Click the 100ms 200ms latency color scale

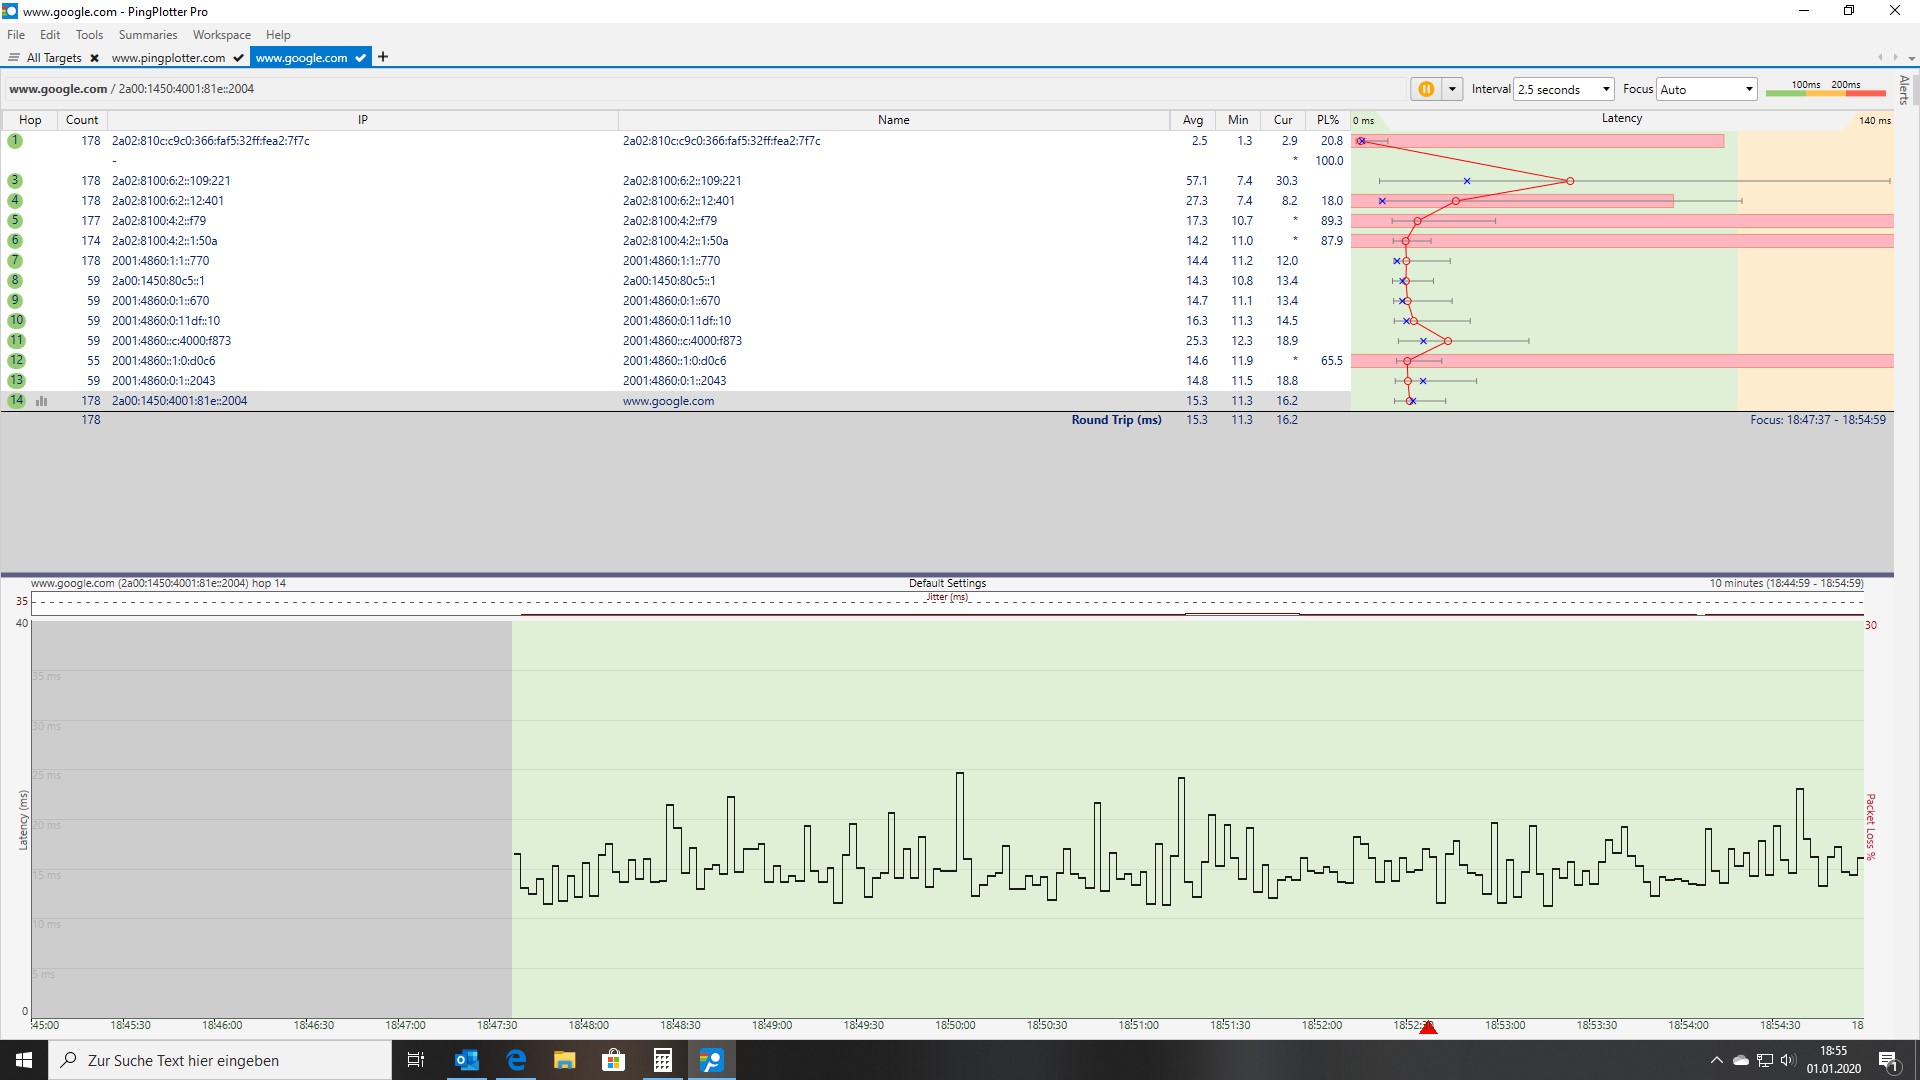pos(1825,89)
